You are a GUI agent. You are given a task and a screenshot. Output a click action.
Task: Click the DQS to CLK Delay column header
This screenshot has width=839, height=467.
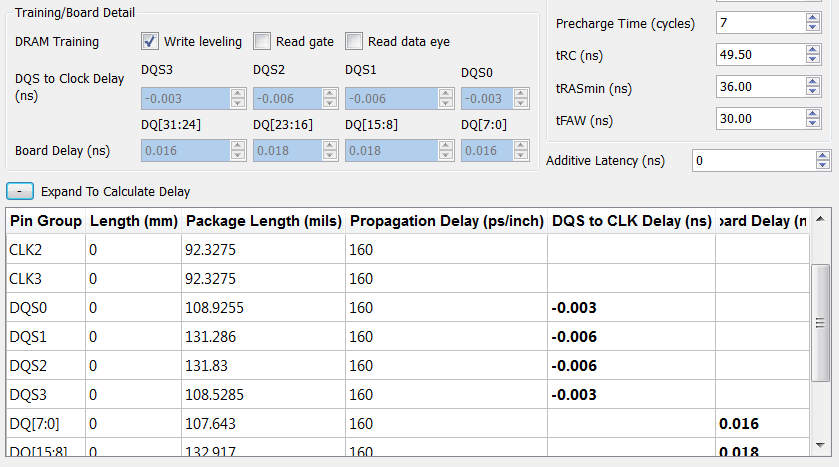631,220
